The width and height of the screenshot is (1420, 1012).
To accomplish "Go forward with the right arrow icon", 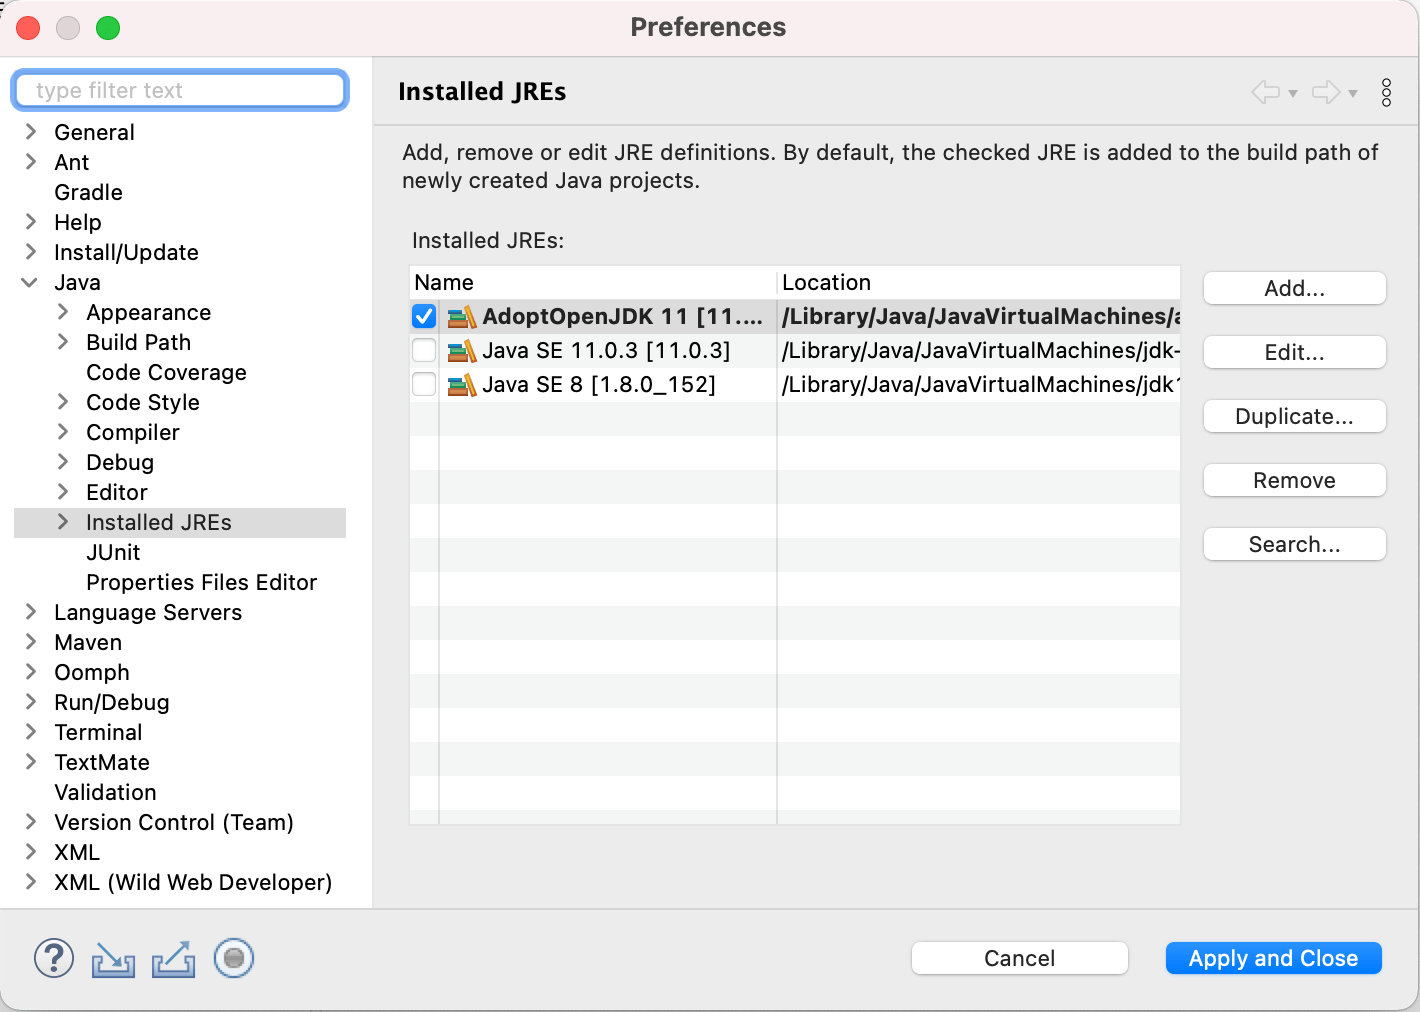I will coord(1325,93).
